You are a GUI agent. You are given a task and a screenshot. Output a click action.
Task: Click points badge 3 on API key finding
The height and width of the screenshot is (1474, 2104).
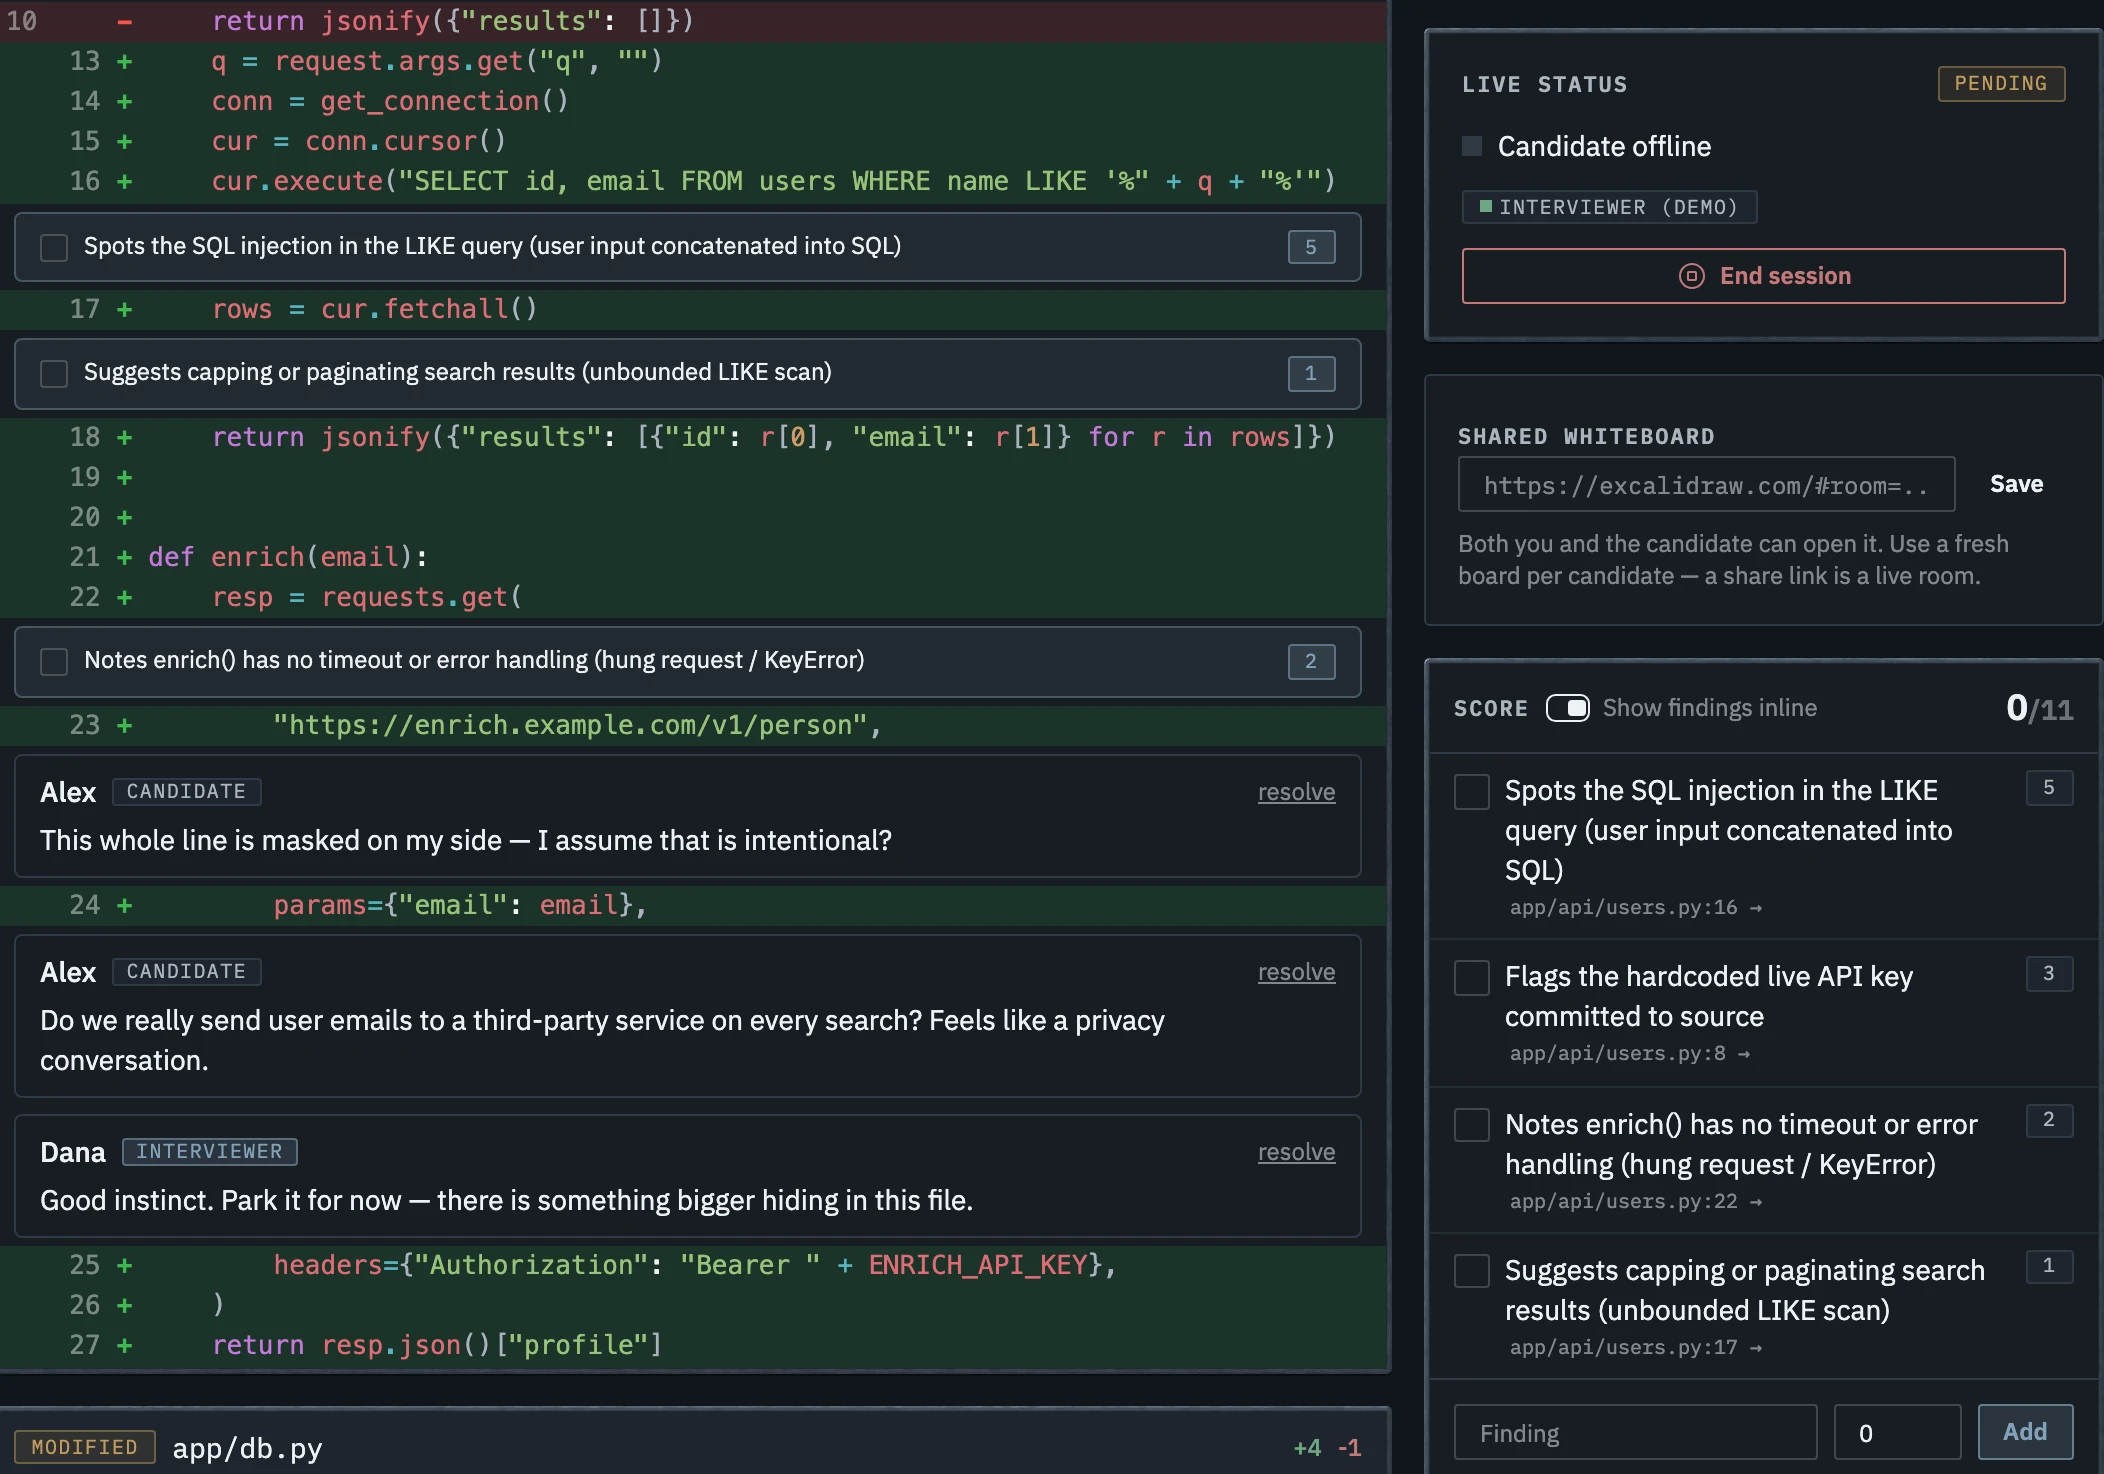pyautogui.click(x=2049, y=973)
